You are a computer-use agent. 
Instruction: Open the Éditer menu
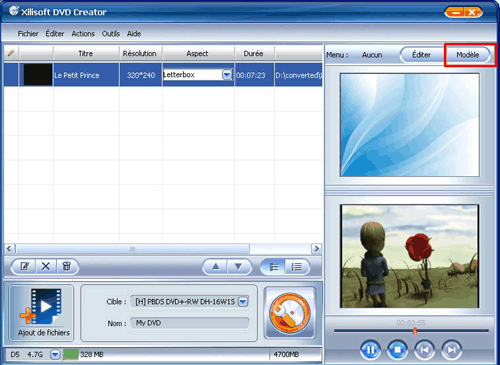point(55,34)
